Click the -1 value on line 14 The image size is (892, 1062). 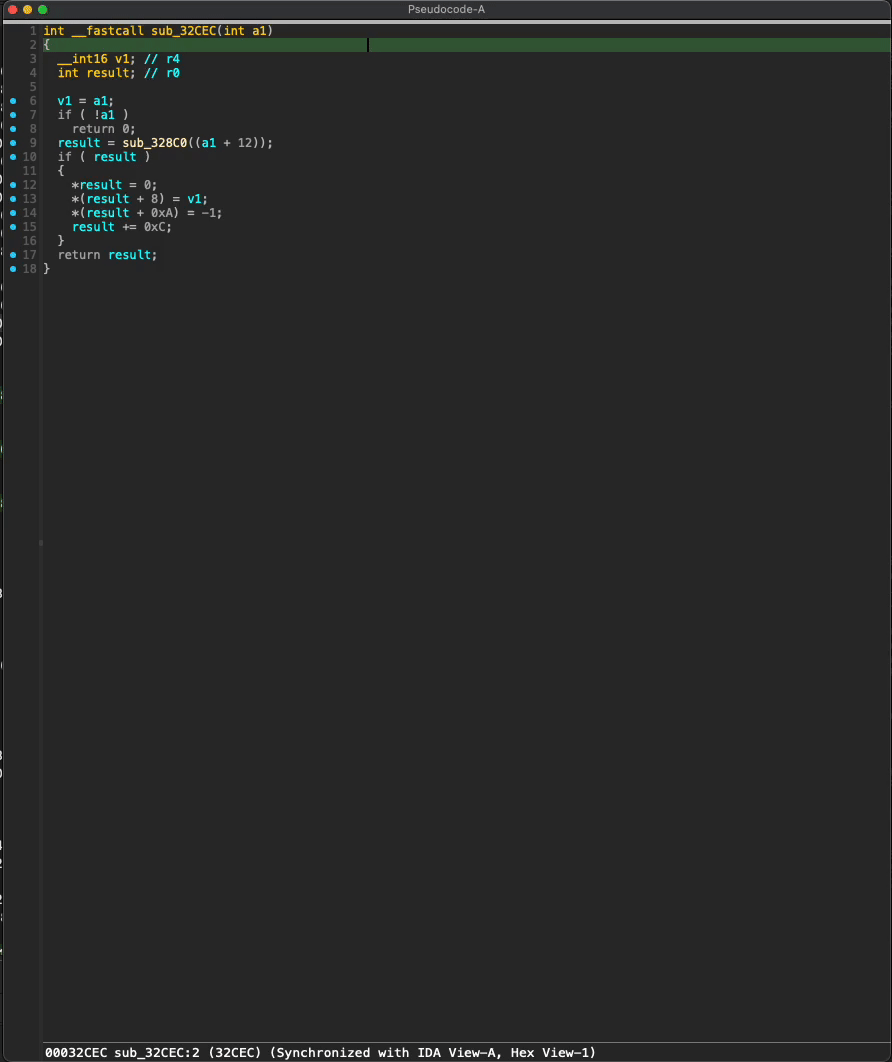click(209, 213)
